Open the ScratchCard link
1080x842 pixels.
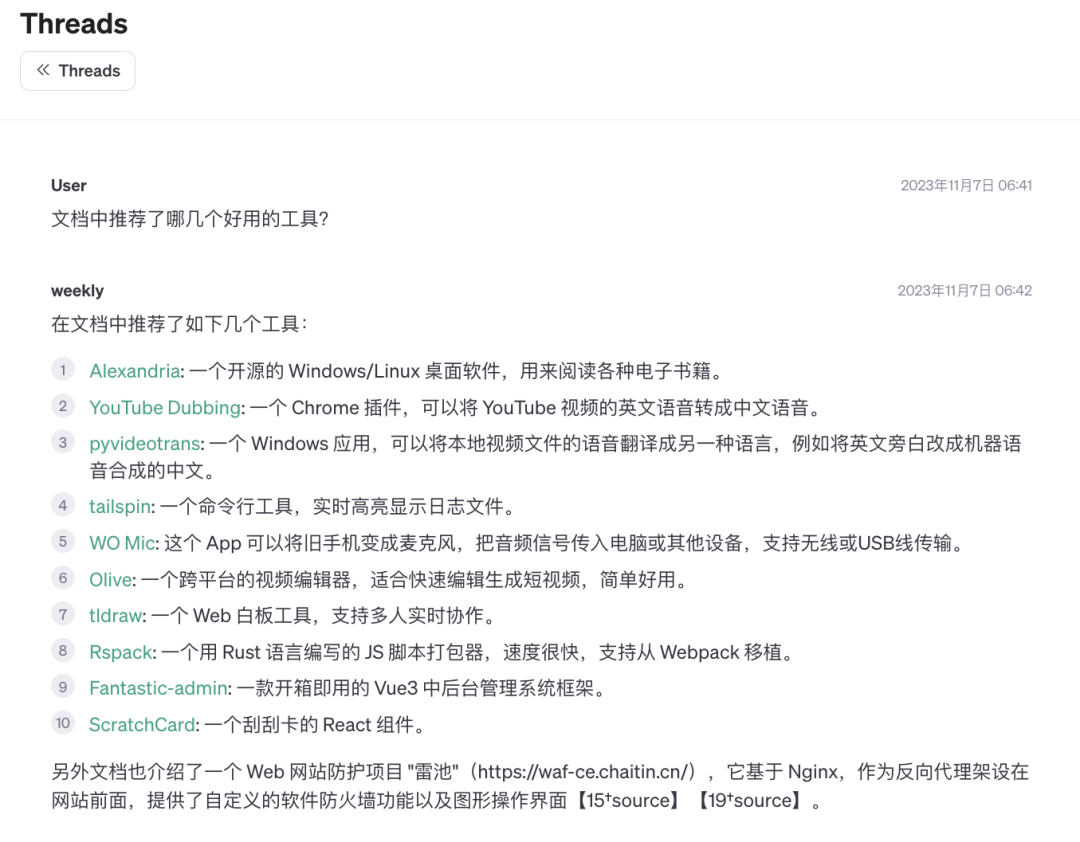[x=142, y=724]
